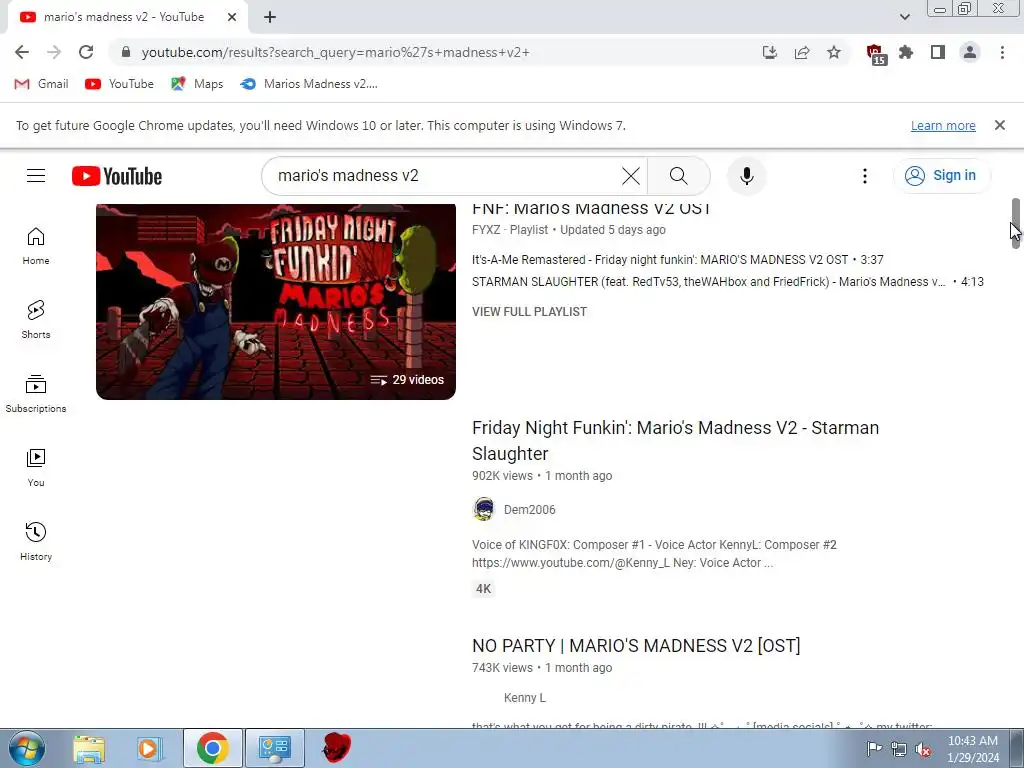
Task: Open the Kenny L channel name
Action: point(524,697)
